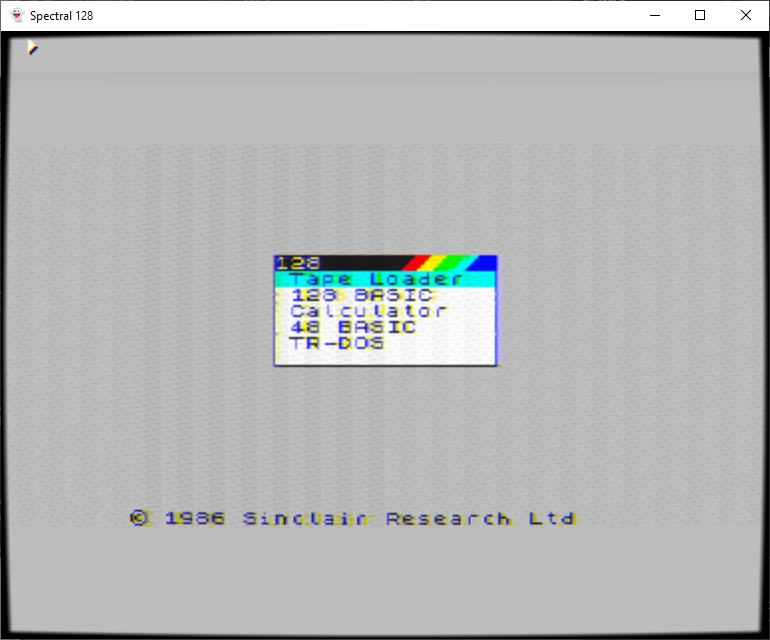Click the red stripe in menu header

418,263
